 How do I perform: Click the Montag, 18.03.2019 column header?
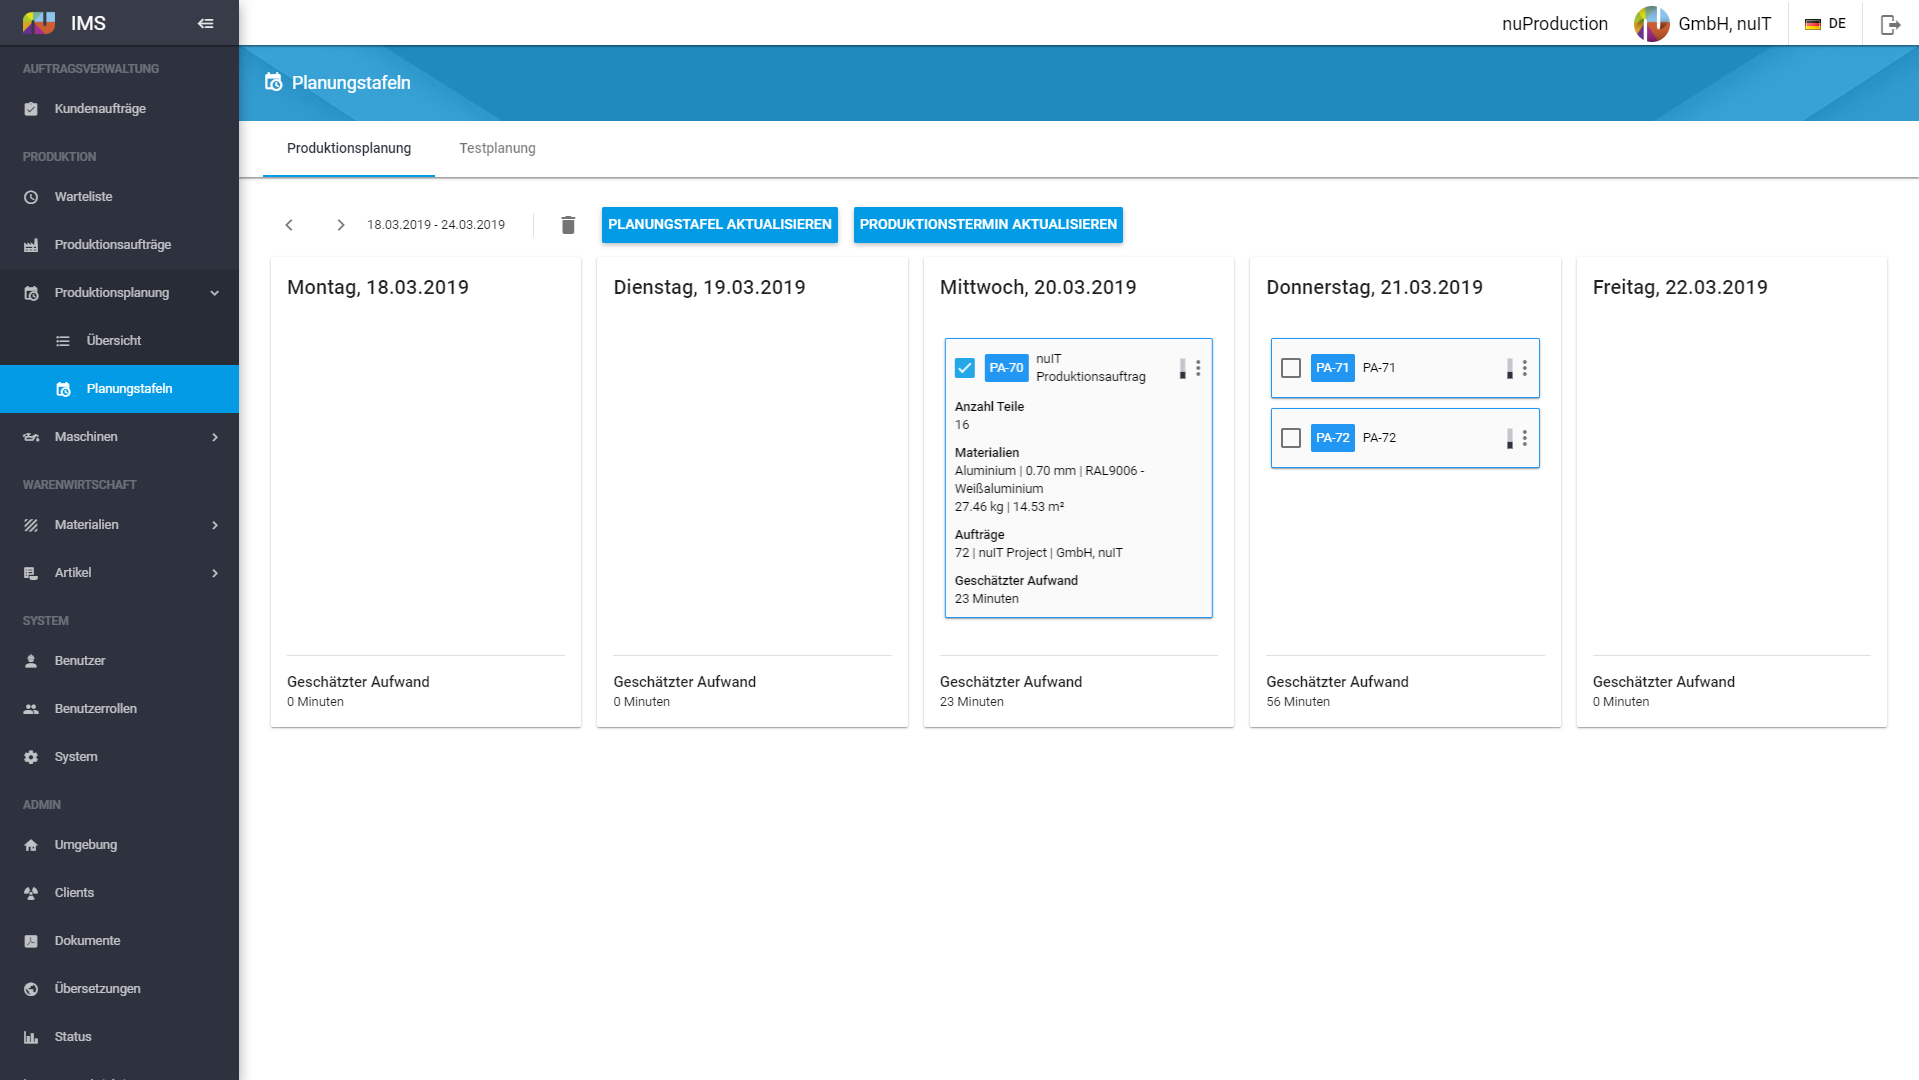378,288
